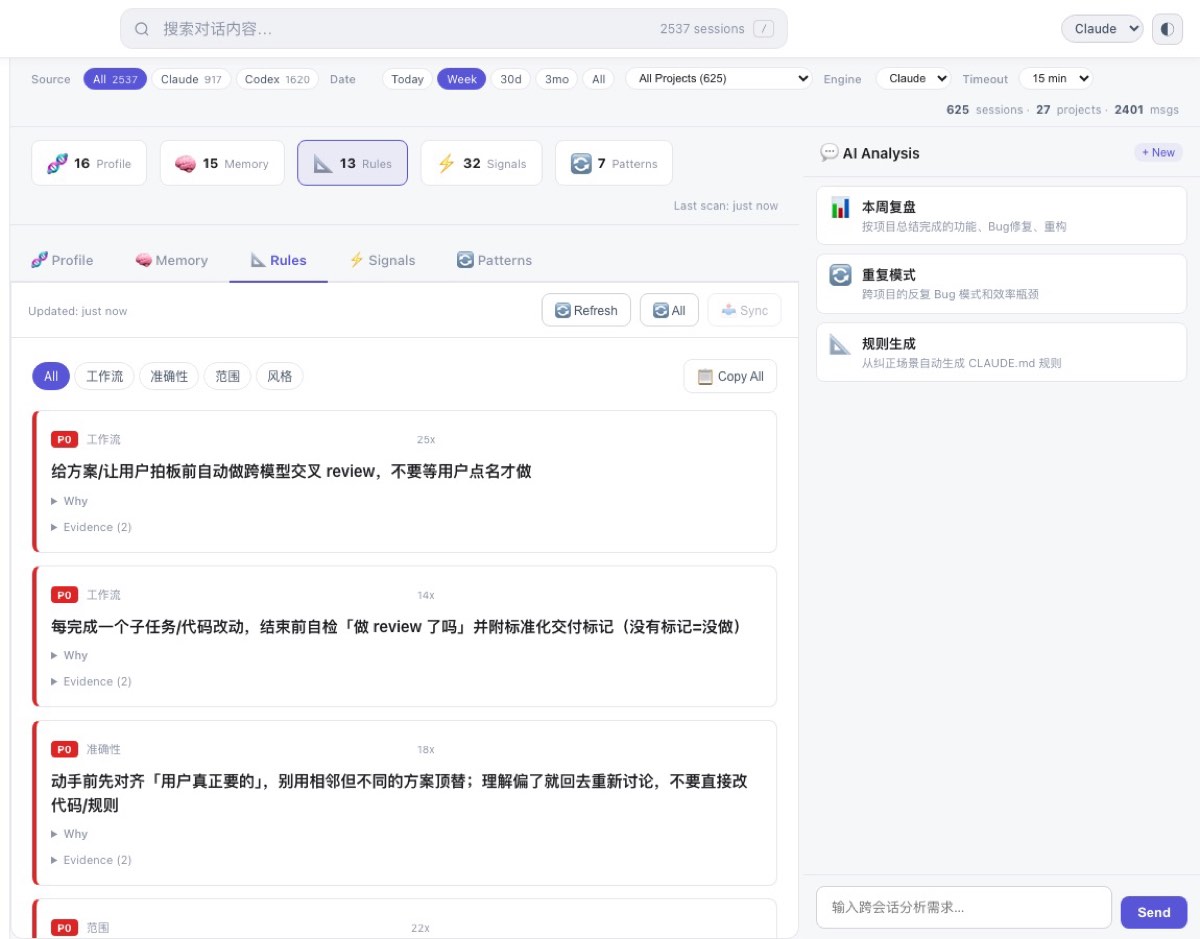Click the P0 badge on the 22x rule
This screenshot has height=939, width=1200.
pos(64,928)
